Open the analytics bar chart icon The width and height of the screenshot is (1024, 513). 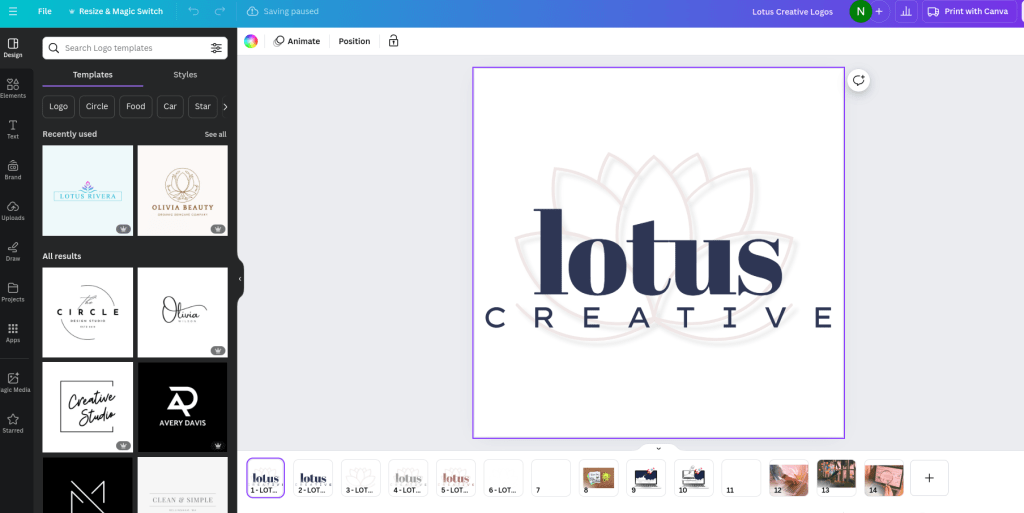[x=906, y=11]
